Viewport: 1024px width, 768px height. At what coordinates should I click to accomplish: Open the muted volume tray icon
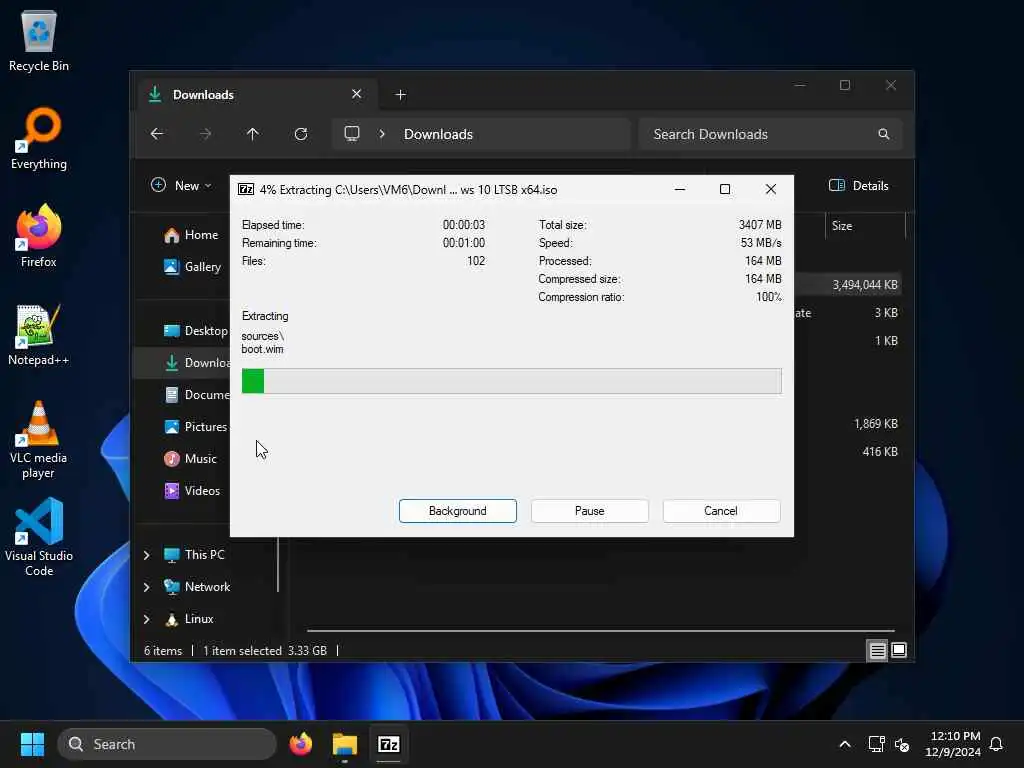(x=902, y=744)
